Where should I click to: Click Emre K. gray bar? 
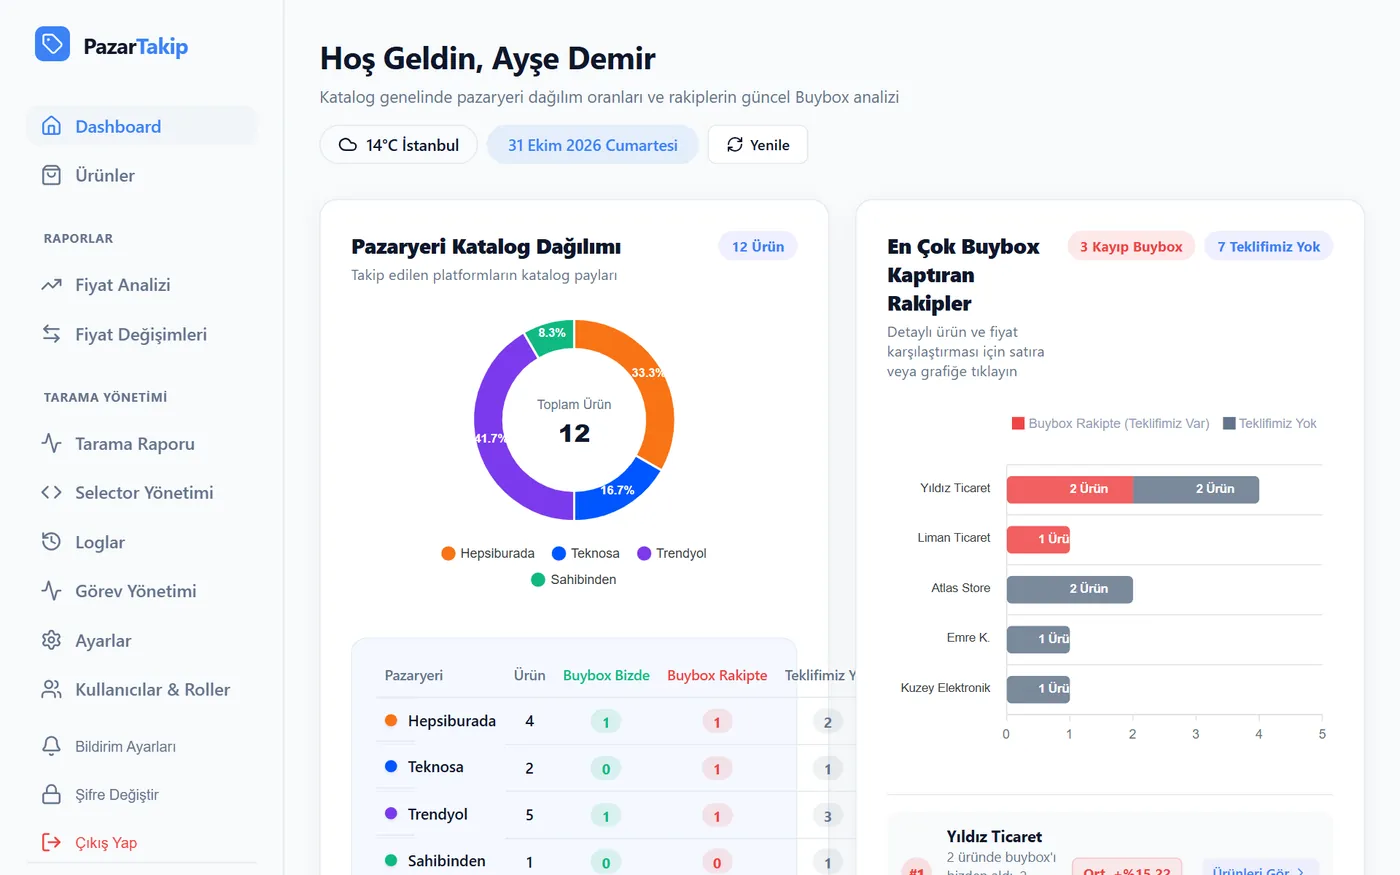click(1038, 639)
